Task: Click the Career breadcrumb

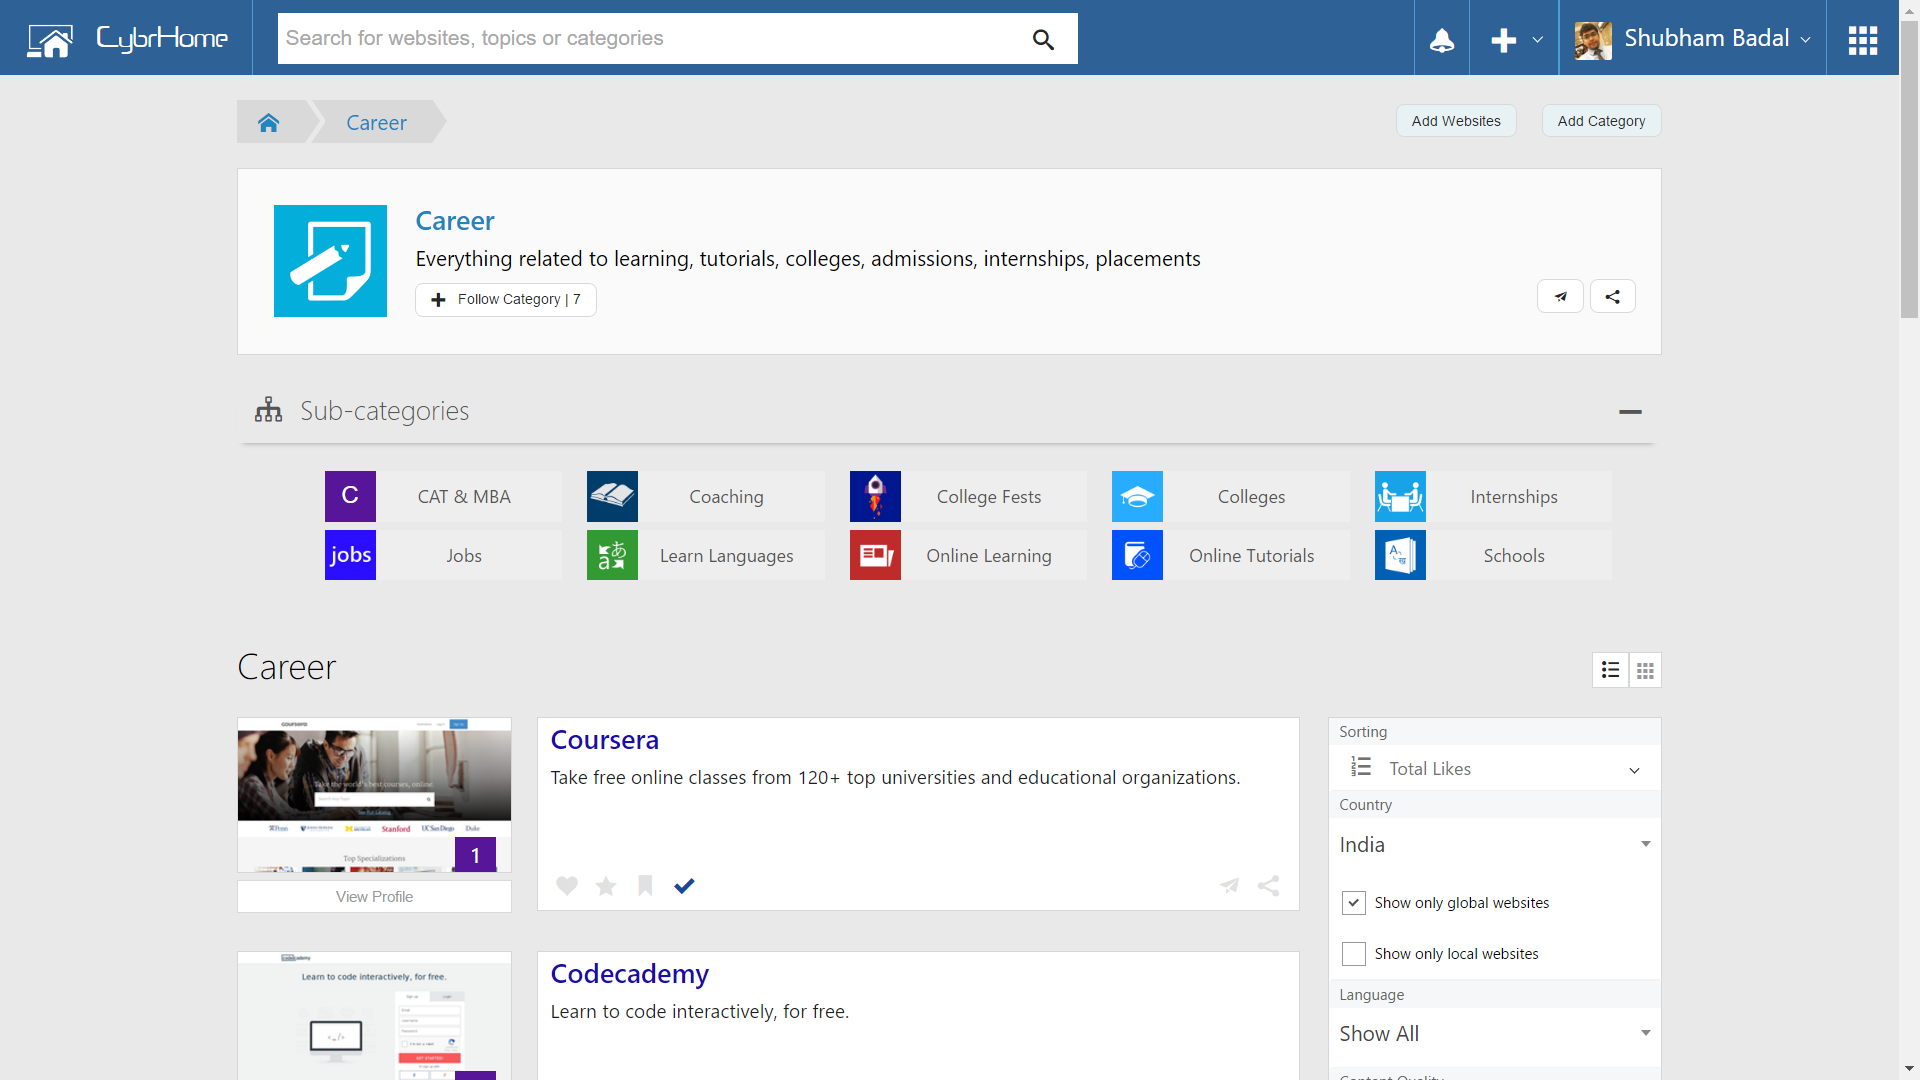Action: click(376, 122)
